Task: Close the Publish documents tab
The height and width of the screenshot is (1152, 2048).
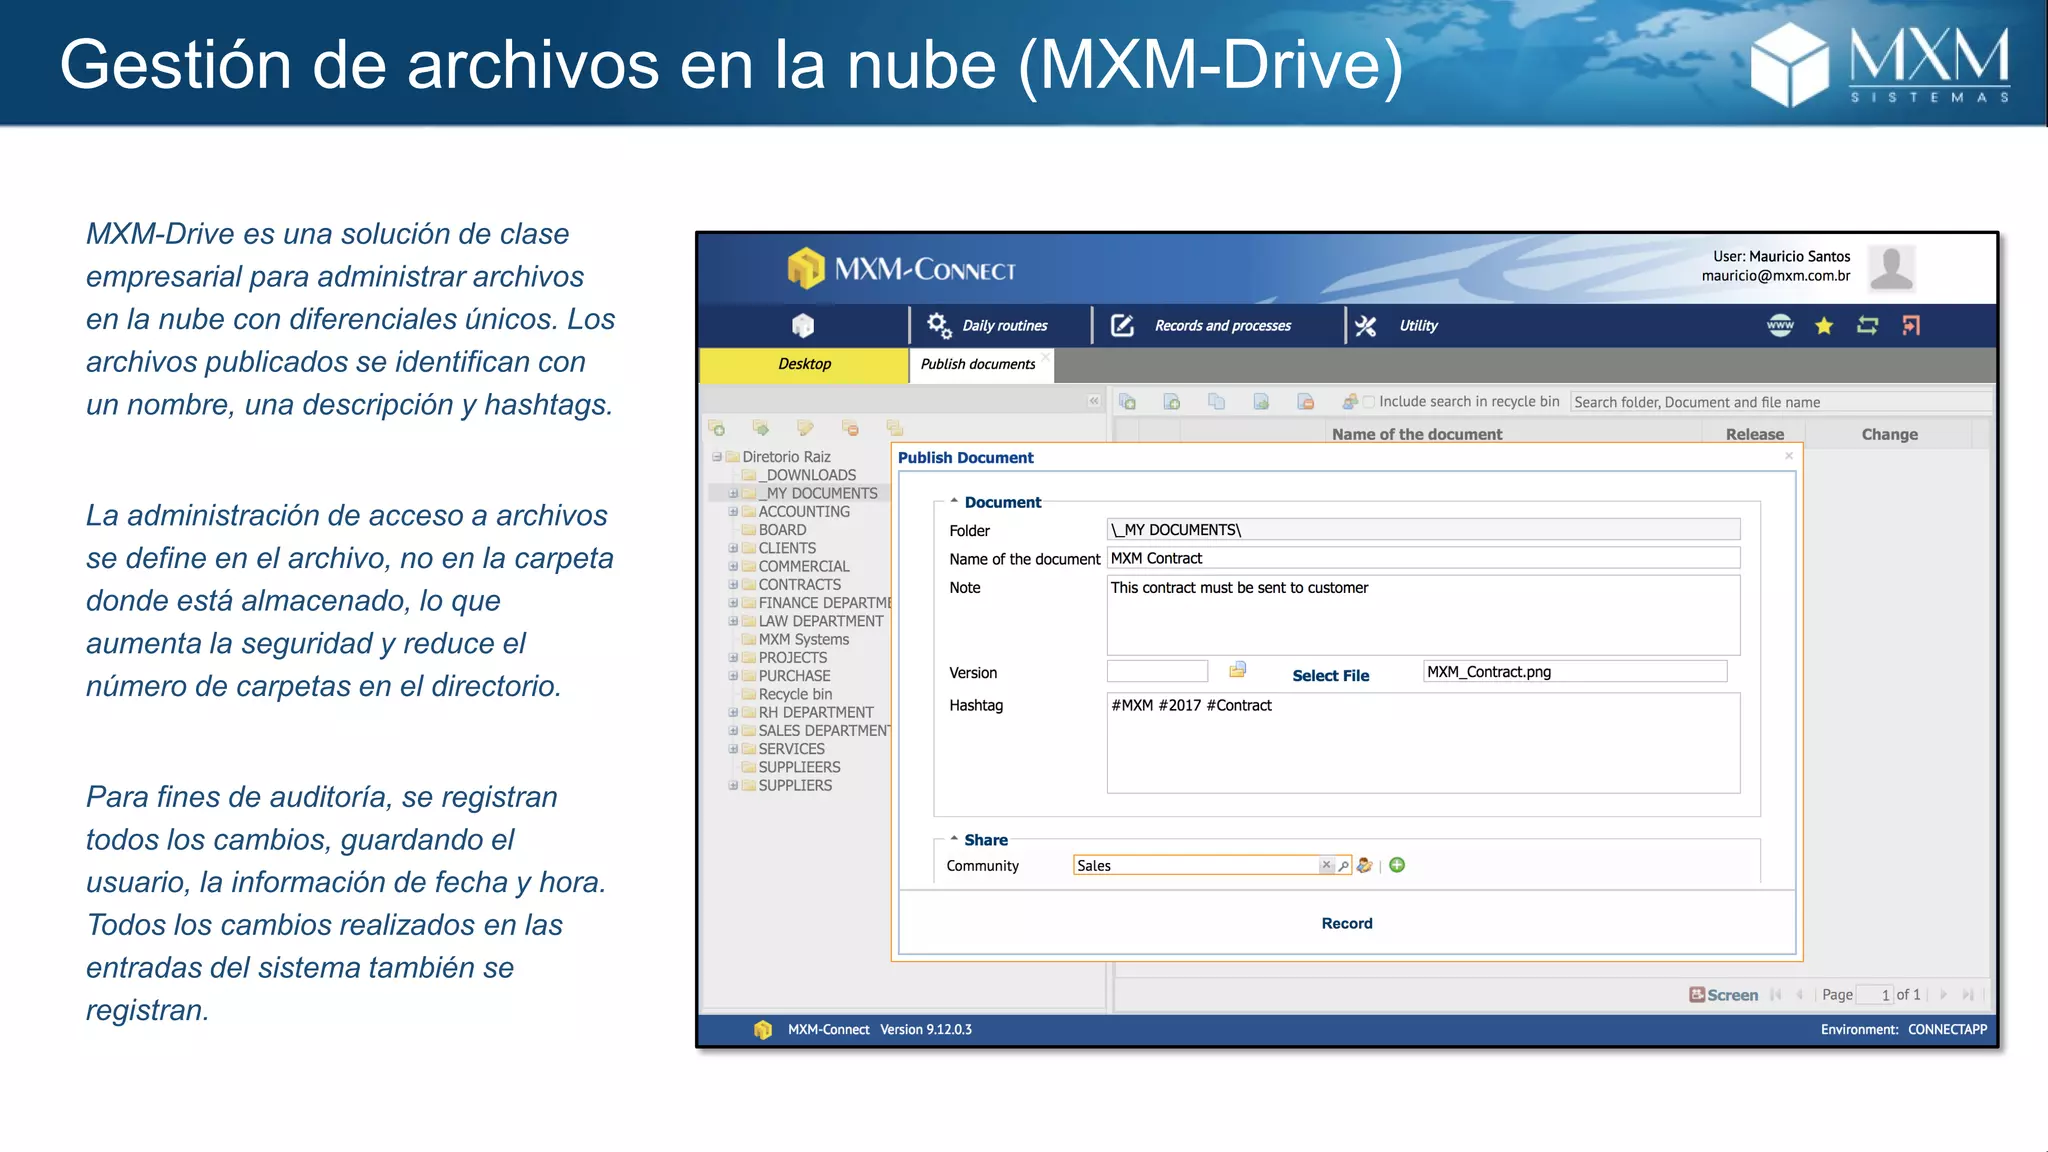Action: click(x=1045, y=356)
